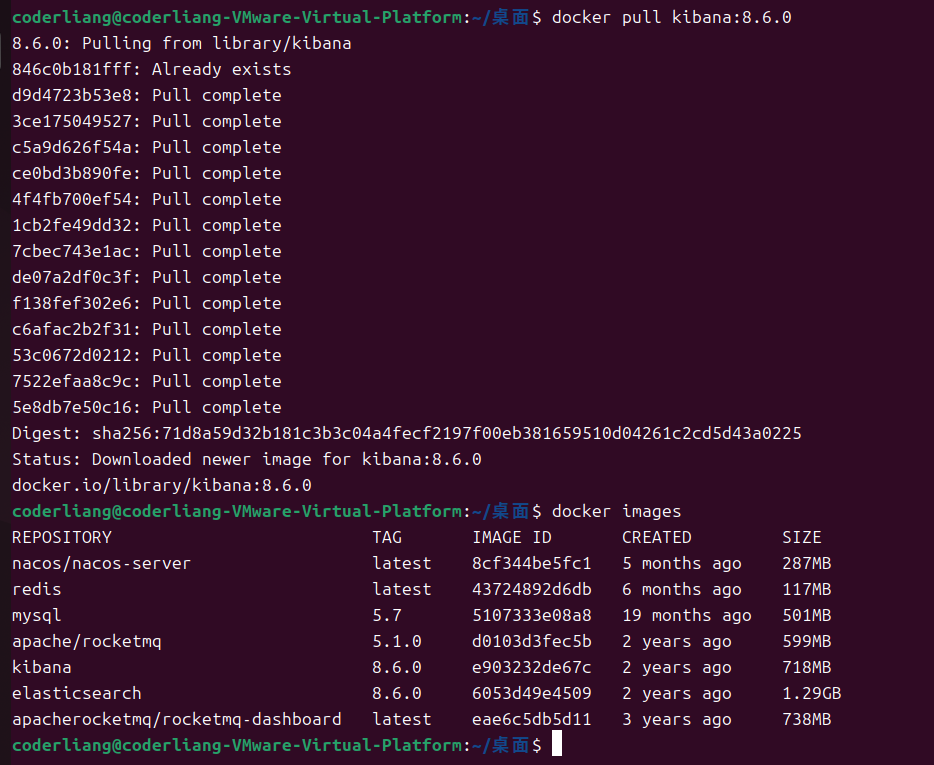This screenshot has height=765, width=934.
Task: Click image ID 43724892d6db
Action: click(x=532, y=589)
